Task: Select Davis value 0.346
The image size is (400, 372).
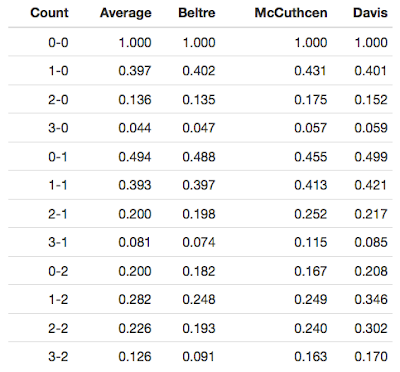Action: tap(371, 299)
